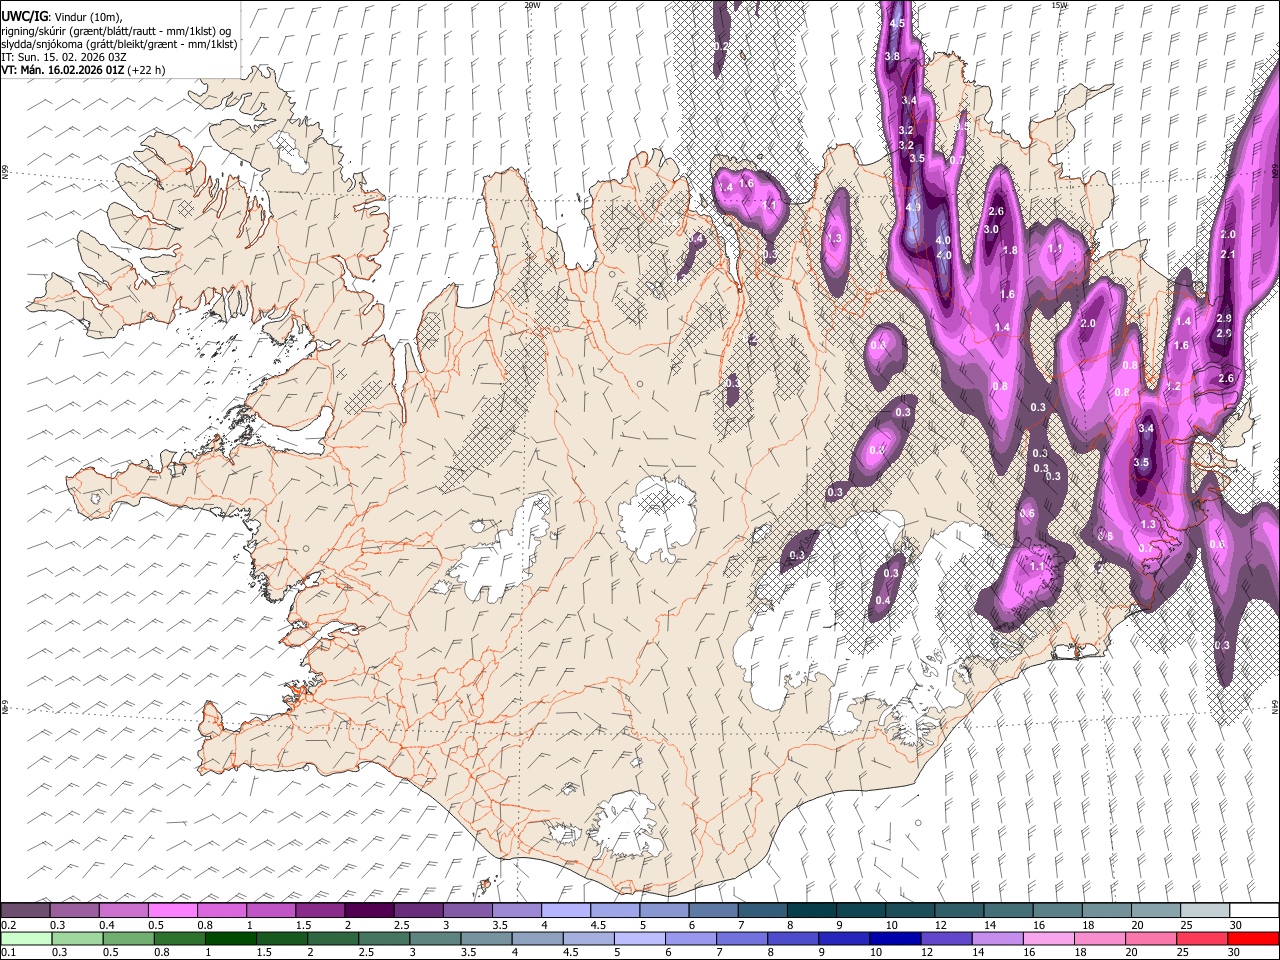
Task: Click the white swatch ending the snow legend
Action: [x=1255, y=910]
